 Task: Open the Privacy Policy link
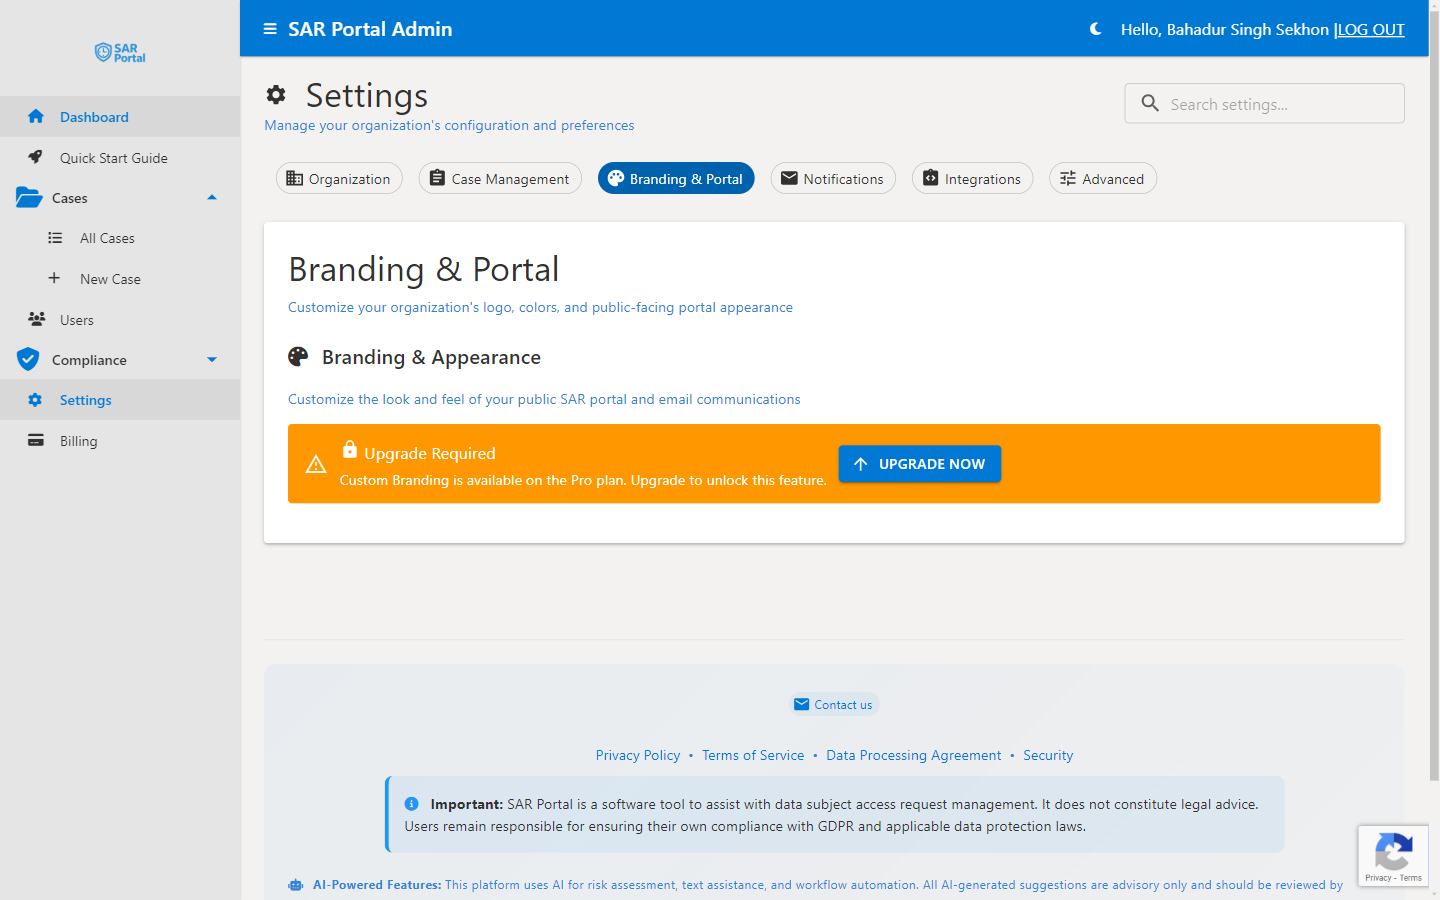(x=638, y=755)
